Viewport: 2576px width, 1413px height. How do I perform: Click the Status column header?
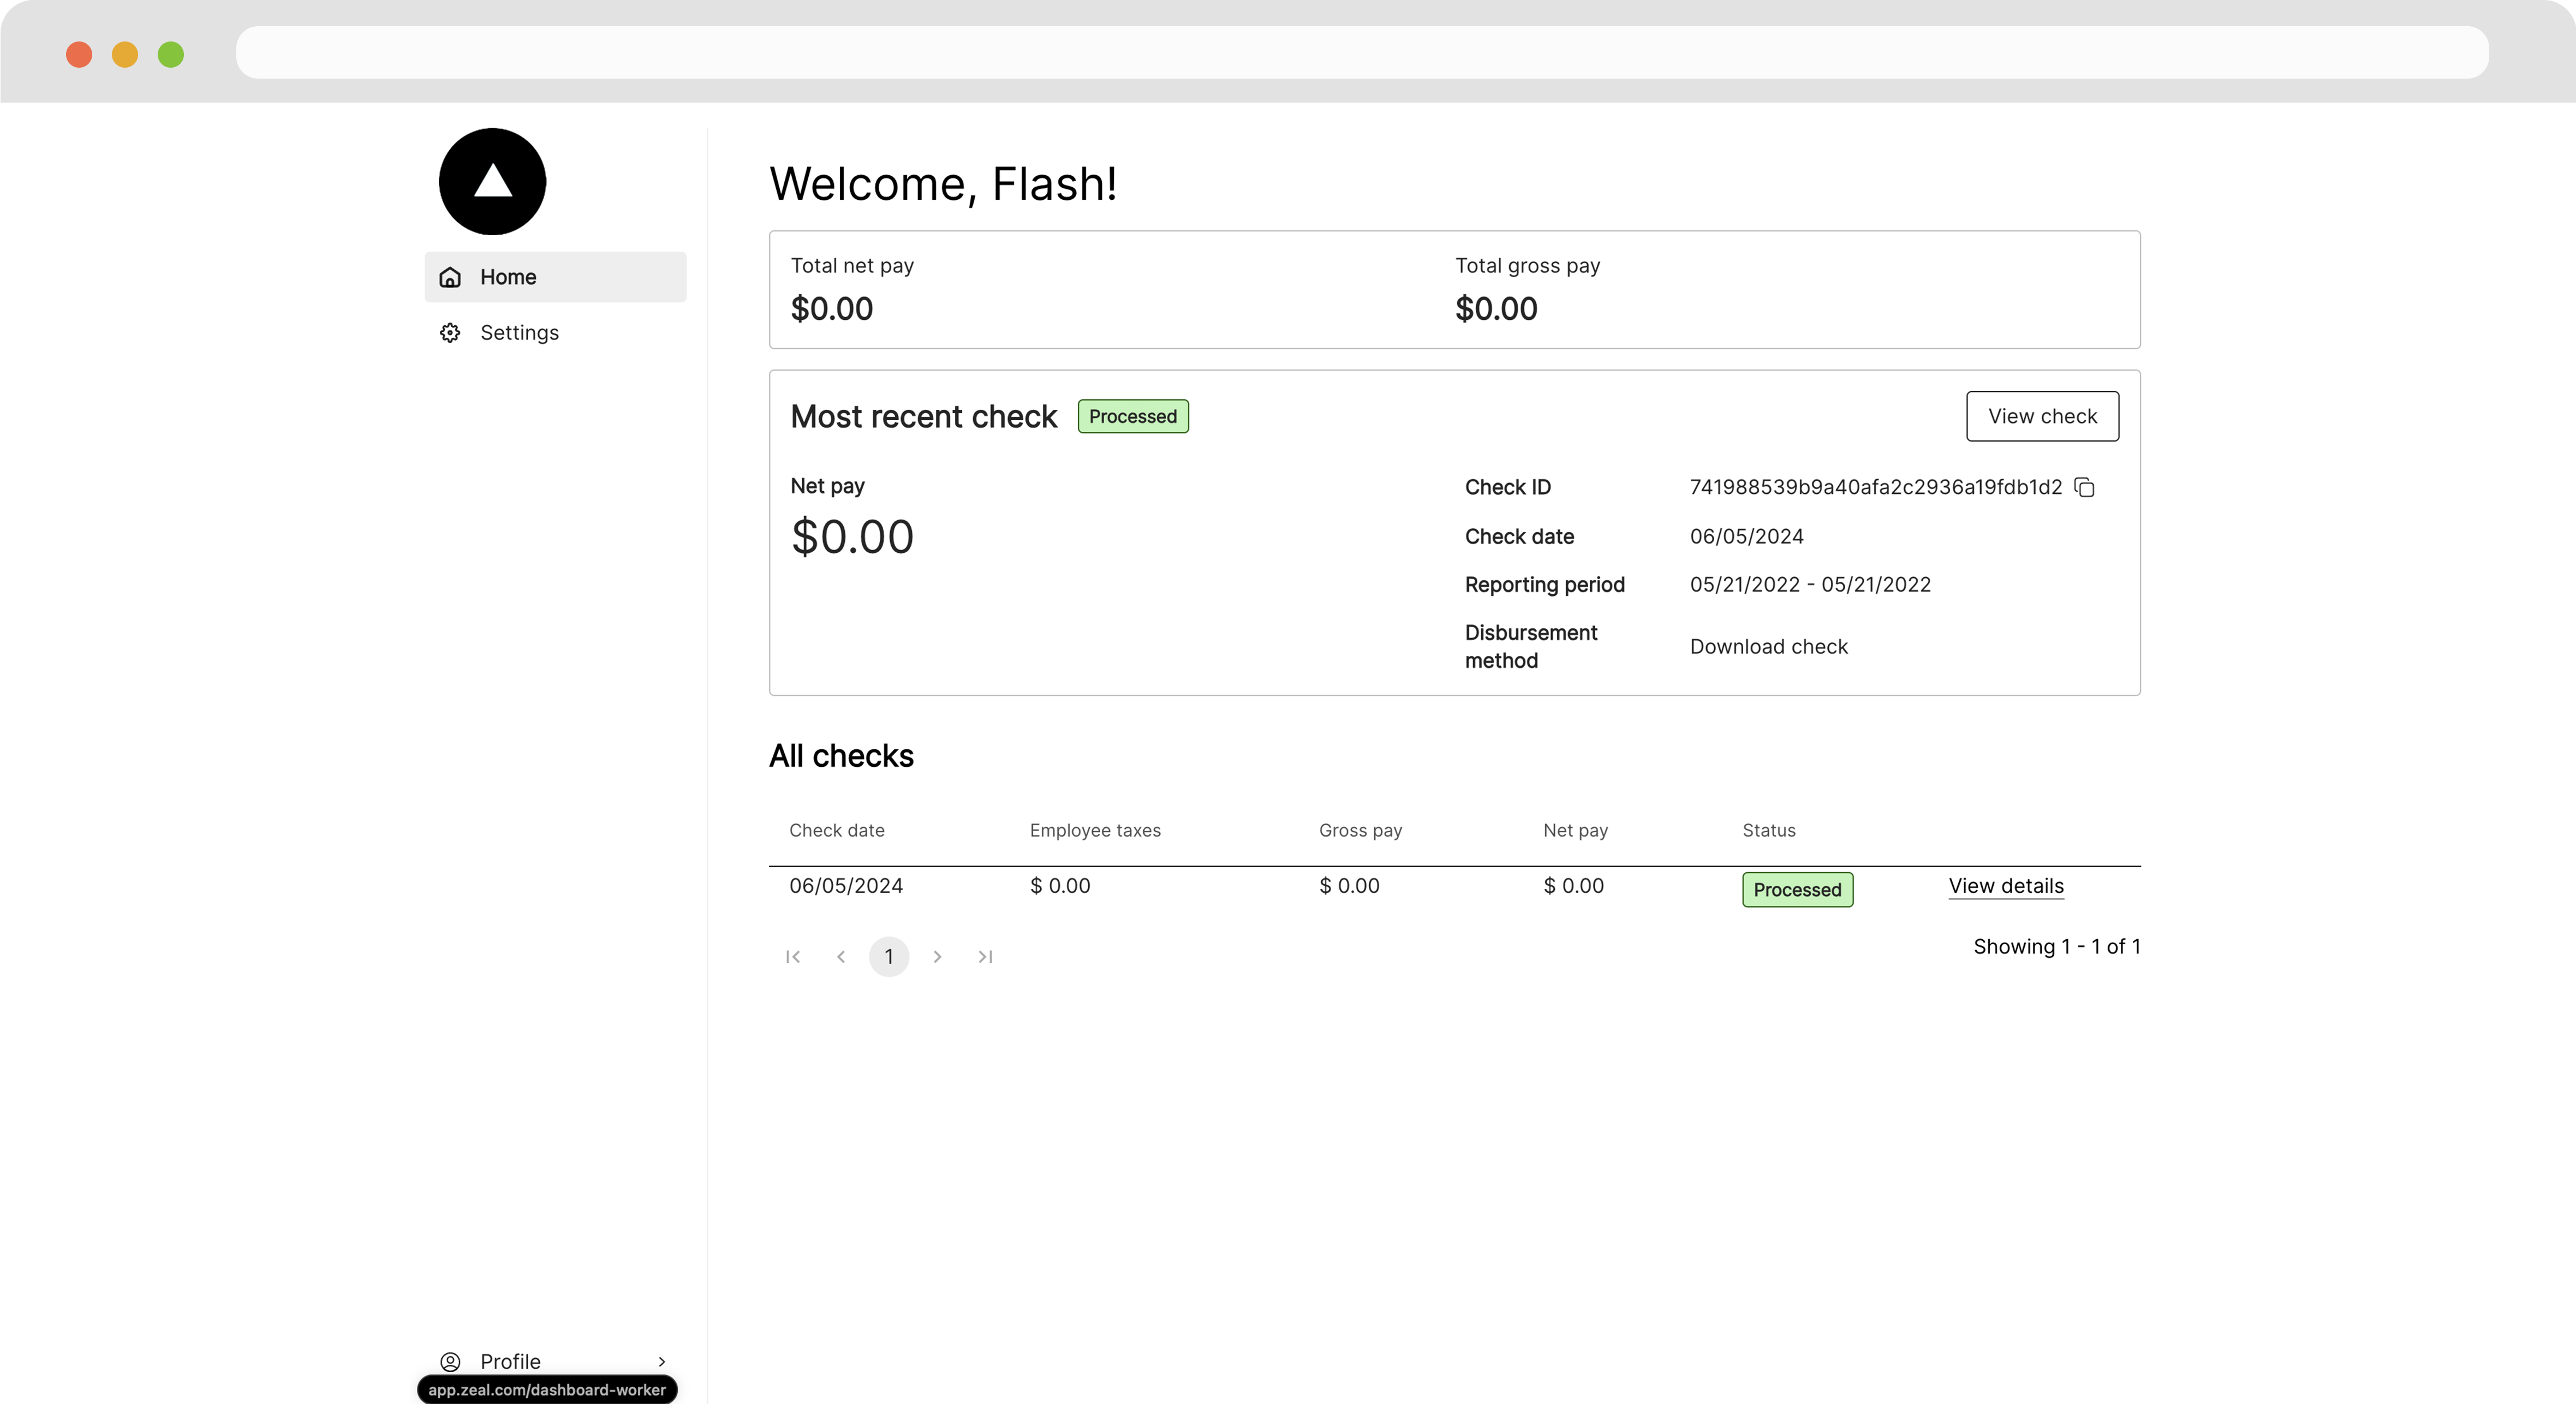1768,830
